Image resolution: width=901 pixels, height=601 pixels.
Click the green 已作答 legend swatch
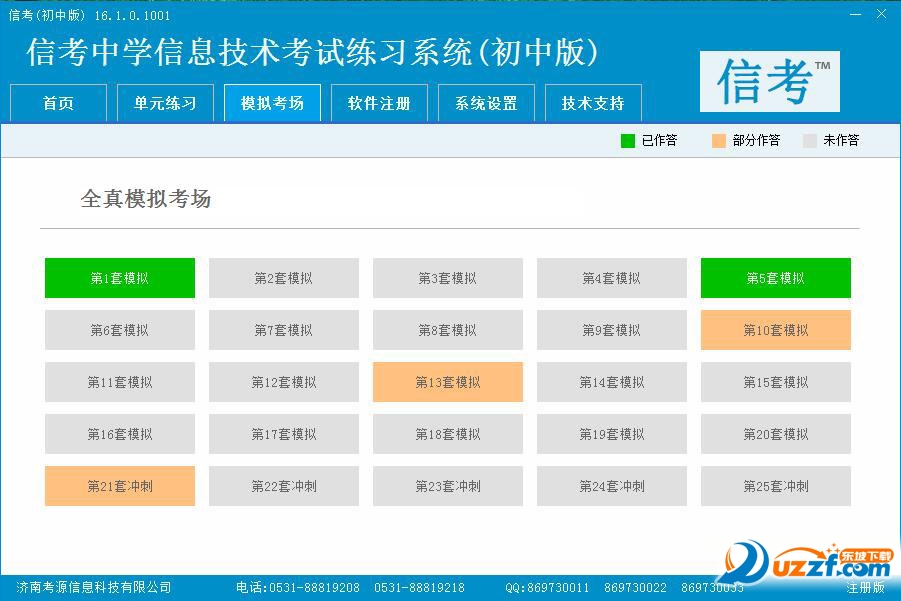click(x=627, y=141)
